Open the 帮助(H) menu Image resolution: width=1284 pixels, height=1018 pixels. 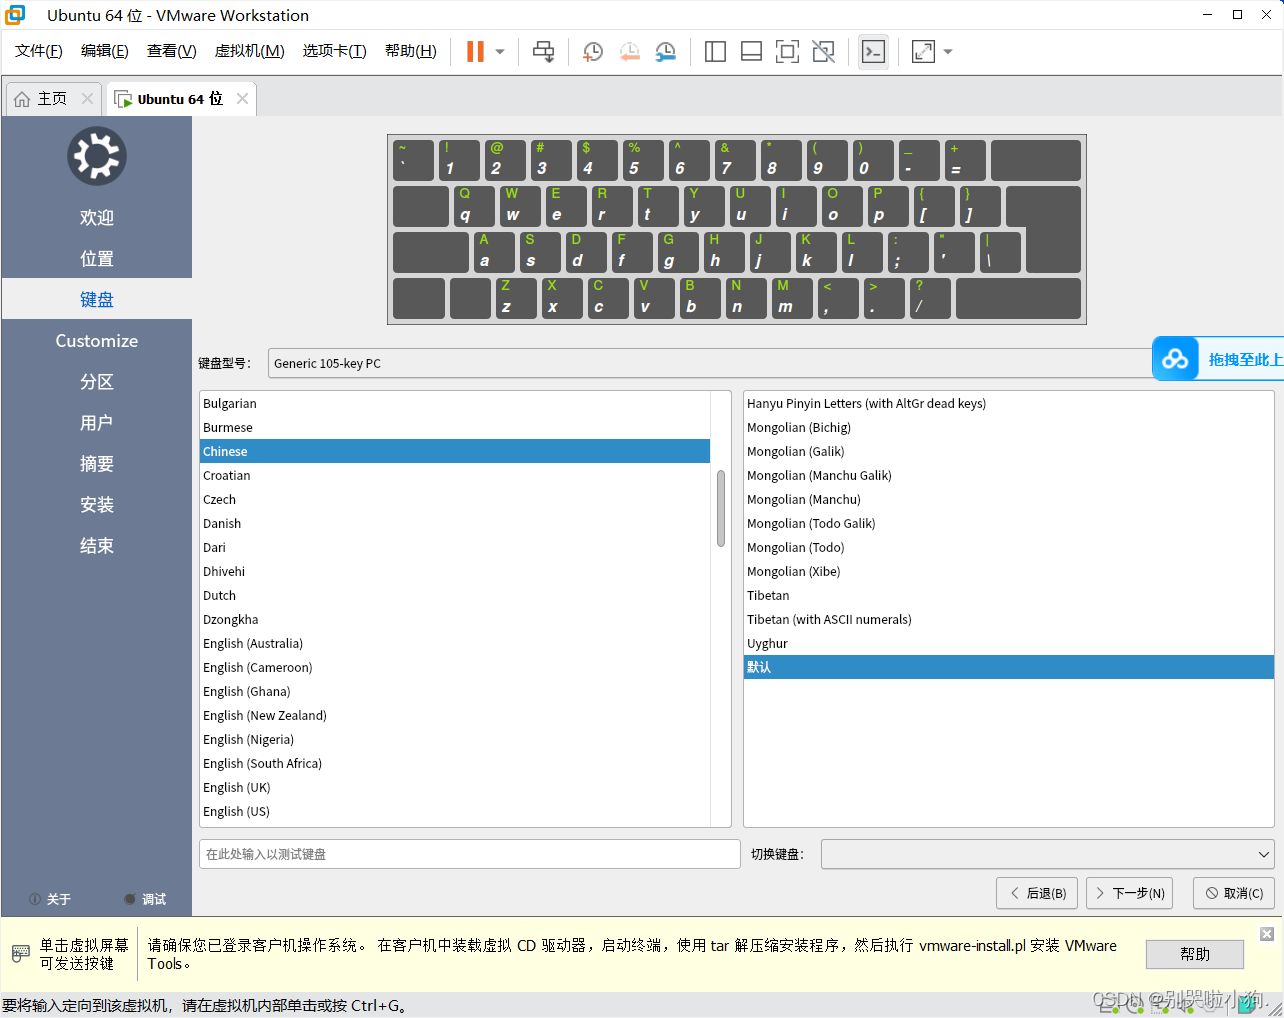tap(411, 51)
